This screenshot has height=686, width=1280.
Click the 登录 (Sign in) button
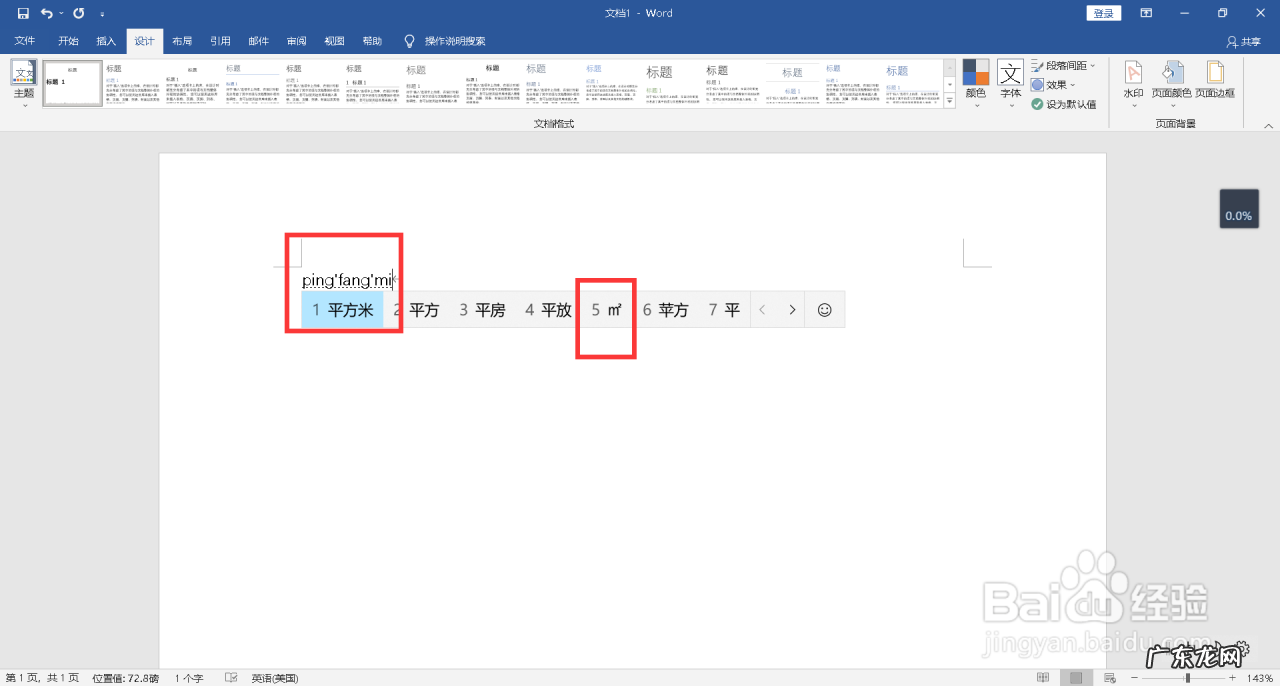click(1103, 13)
